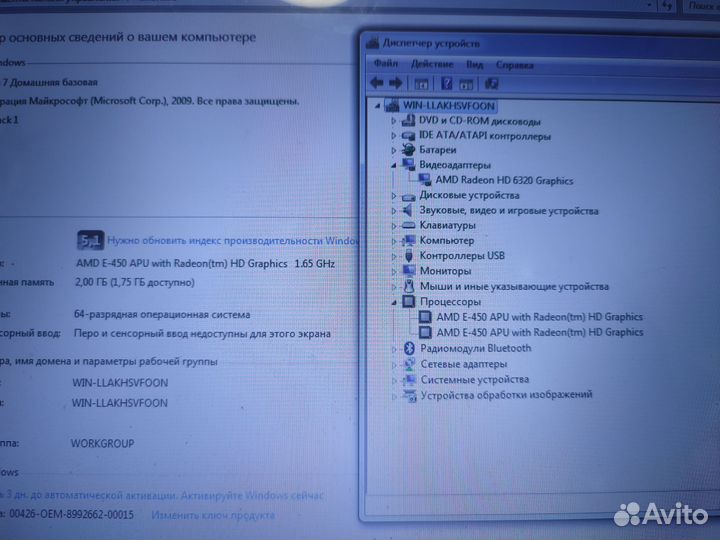
Task: Select first AMD E-450 APU processor entry
Action: point(540,317)
